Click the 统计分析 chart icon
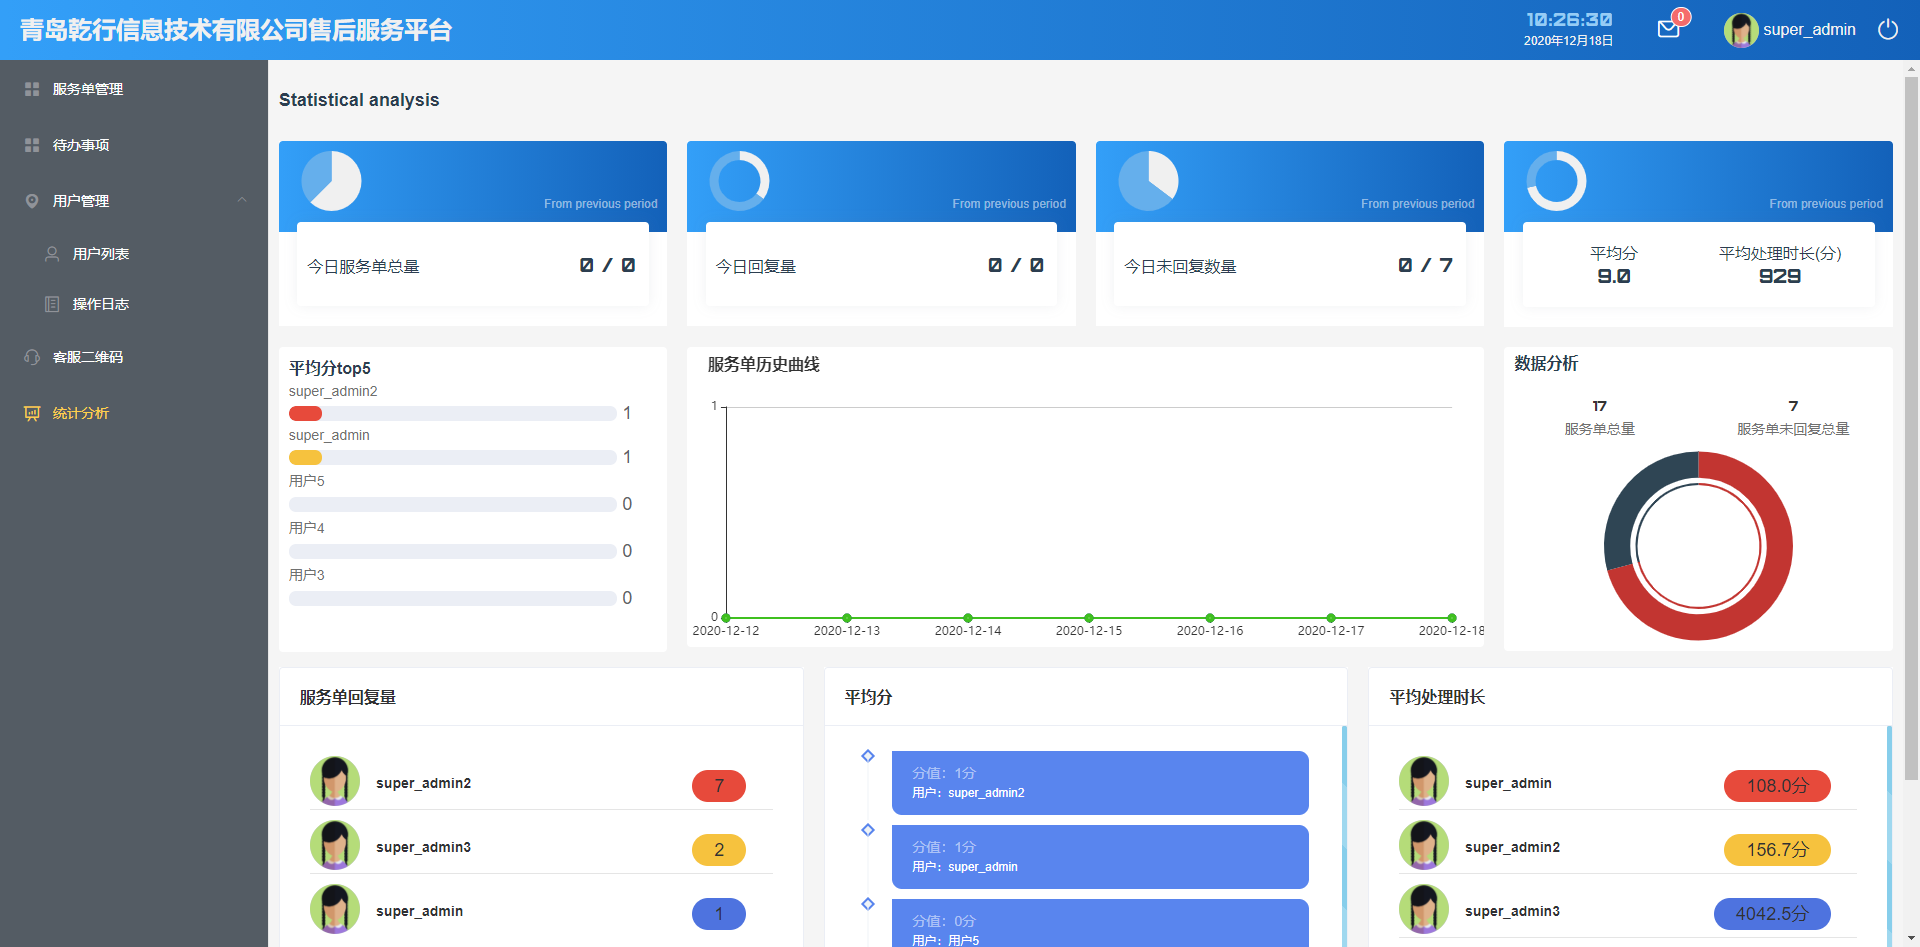 (32, 413)
